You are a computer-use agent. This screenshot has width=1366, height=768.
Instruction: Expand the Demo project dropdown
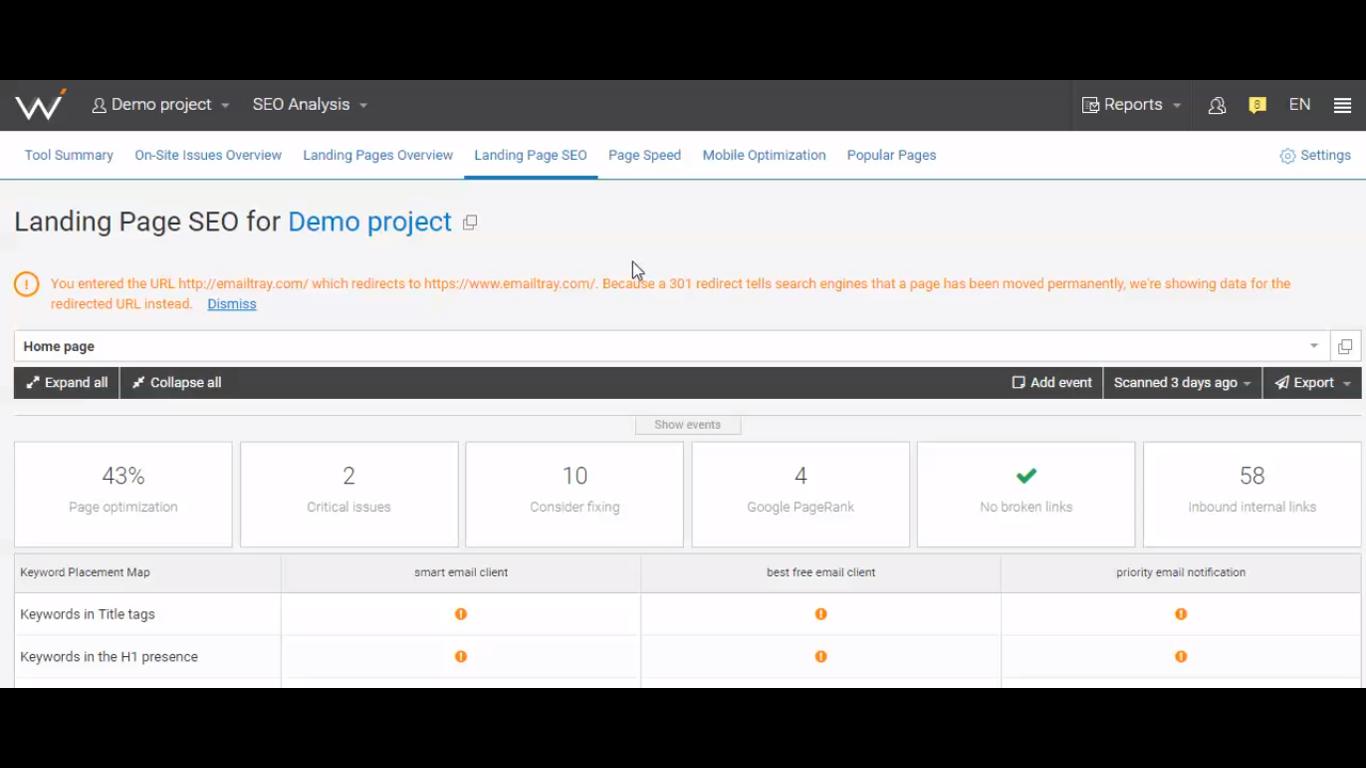[x=161, y=105]
